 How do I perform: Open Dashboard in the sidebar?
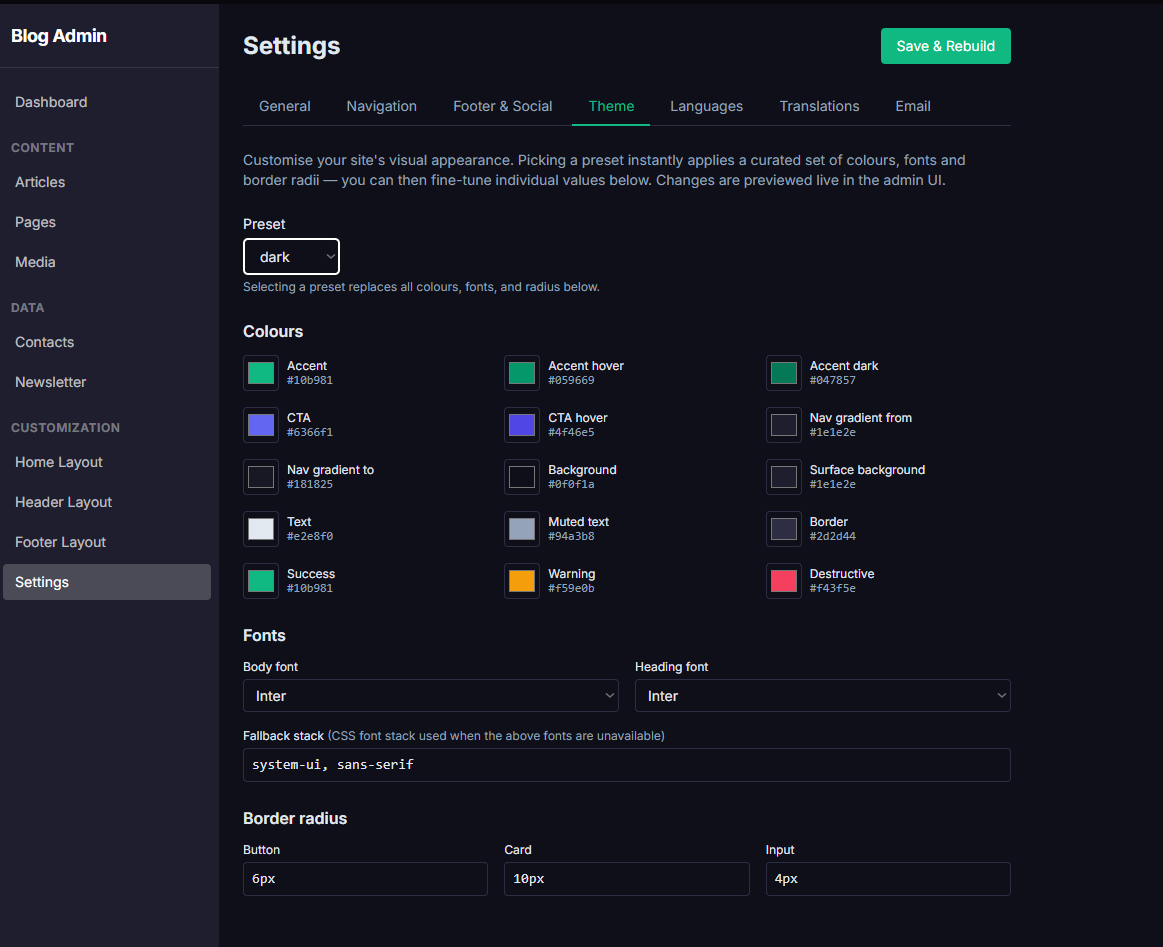click(x=107, y=102)
